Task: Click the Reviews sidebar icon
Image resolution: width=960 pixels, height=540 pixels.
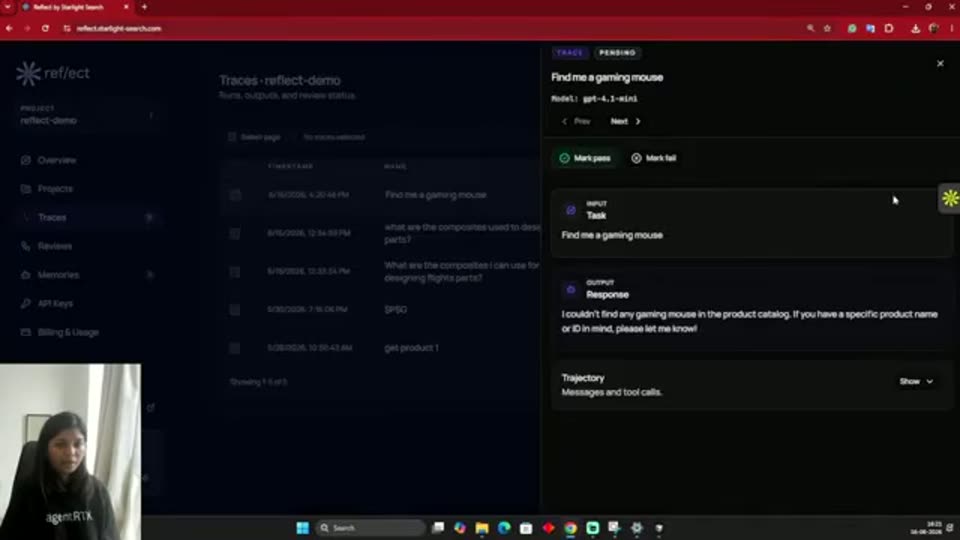Action: [x=26, y=246]
